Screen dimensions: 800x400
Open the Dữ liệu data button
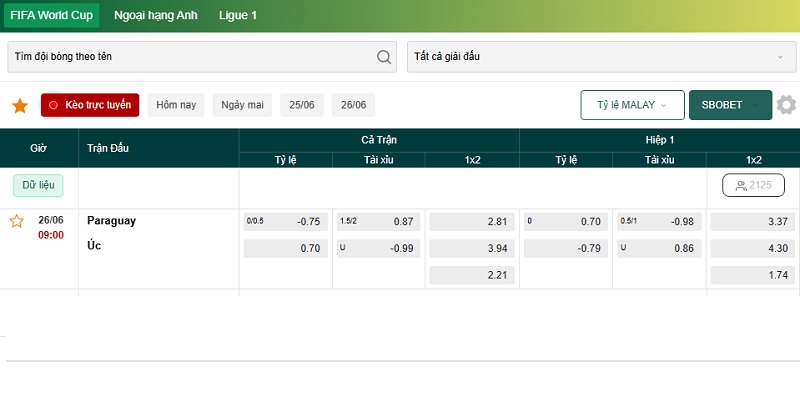(x=38, y=185)
